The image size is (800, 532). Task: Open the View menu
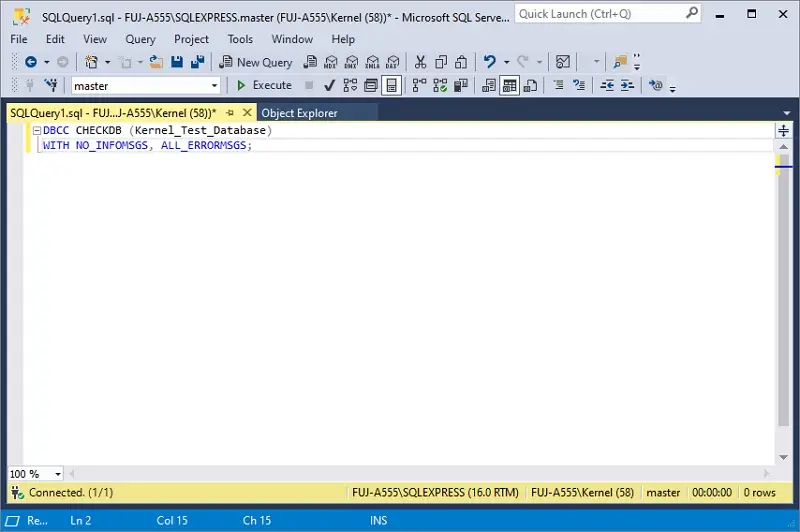pyautogui.click(x=95, y=39)
